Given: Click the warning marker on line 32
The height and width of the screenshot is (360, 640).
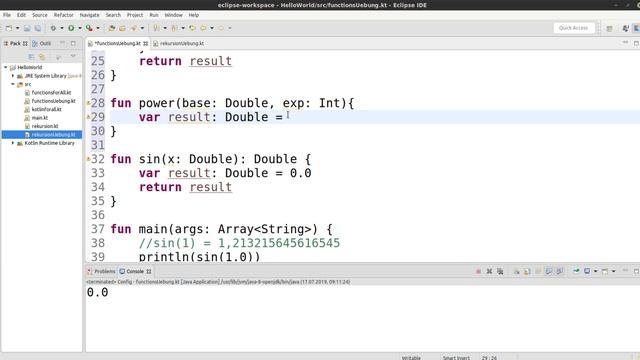Looking at the screenshot, I should 88,159.
